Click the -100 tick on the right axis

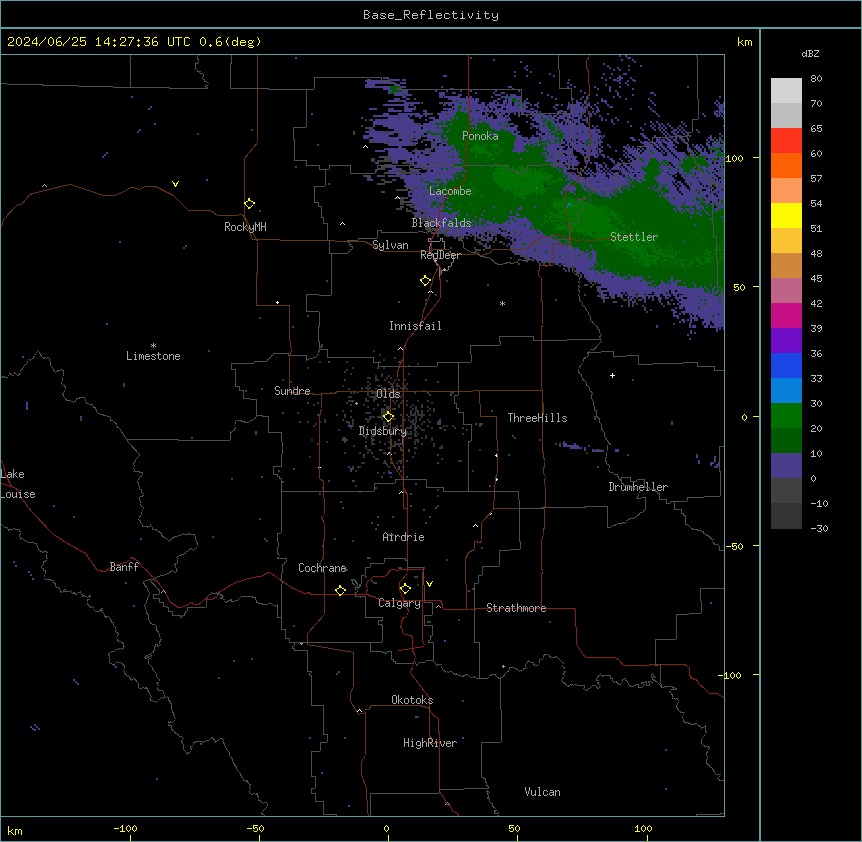click(x=731, y=675)
